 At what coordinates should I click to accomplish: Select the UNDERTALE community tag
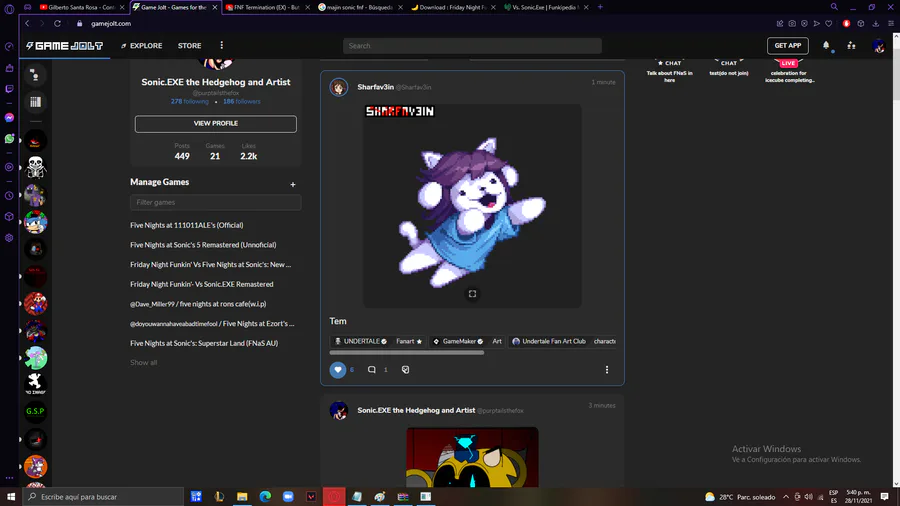pos(360,341)
